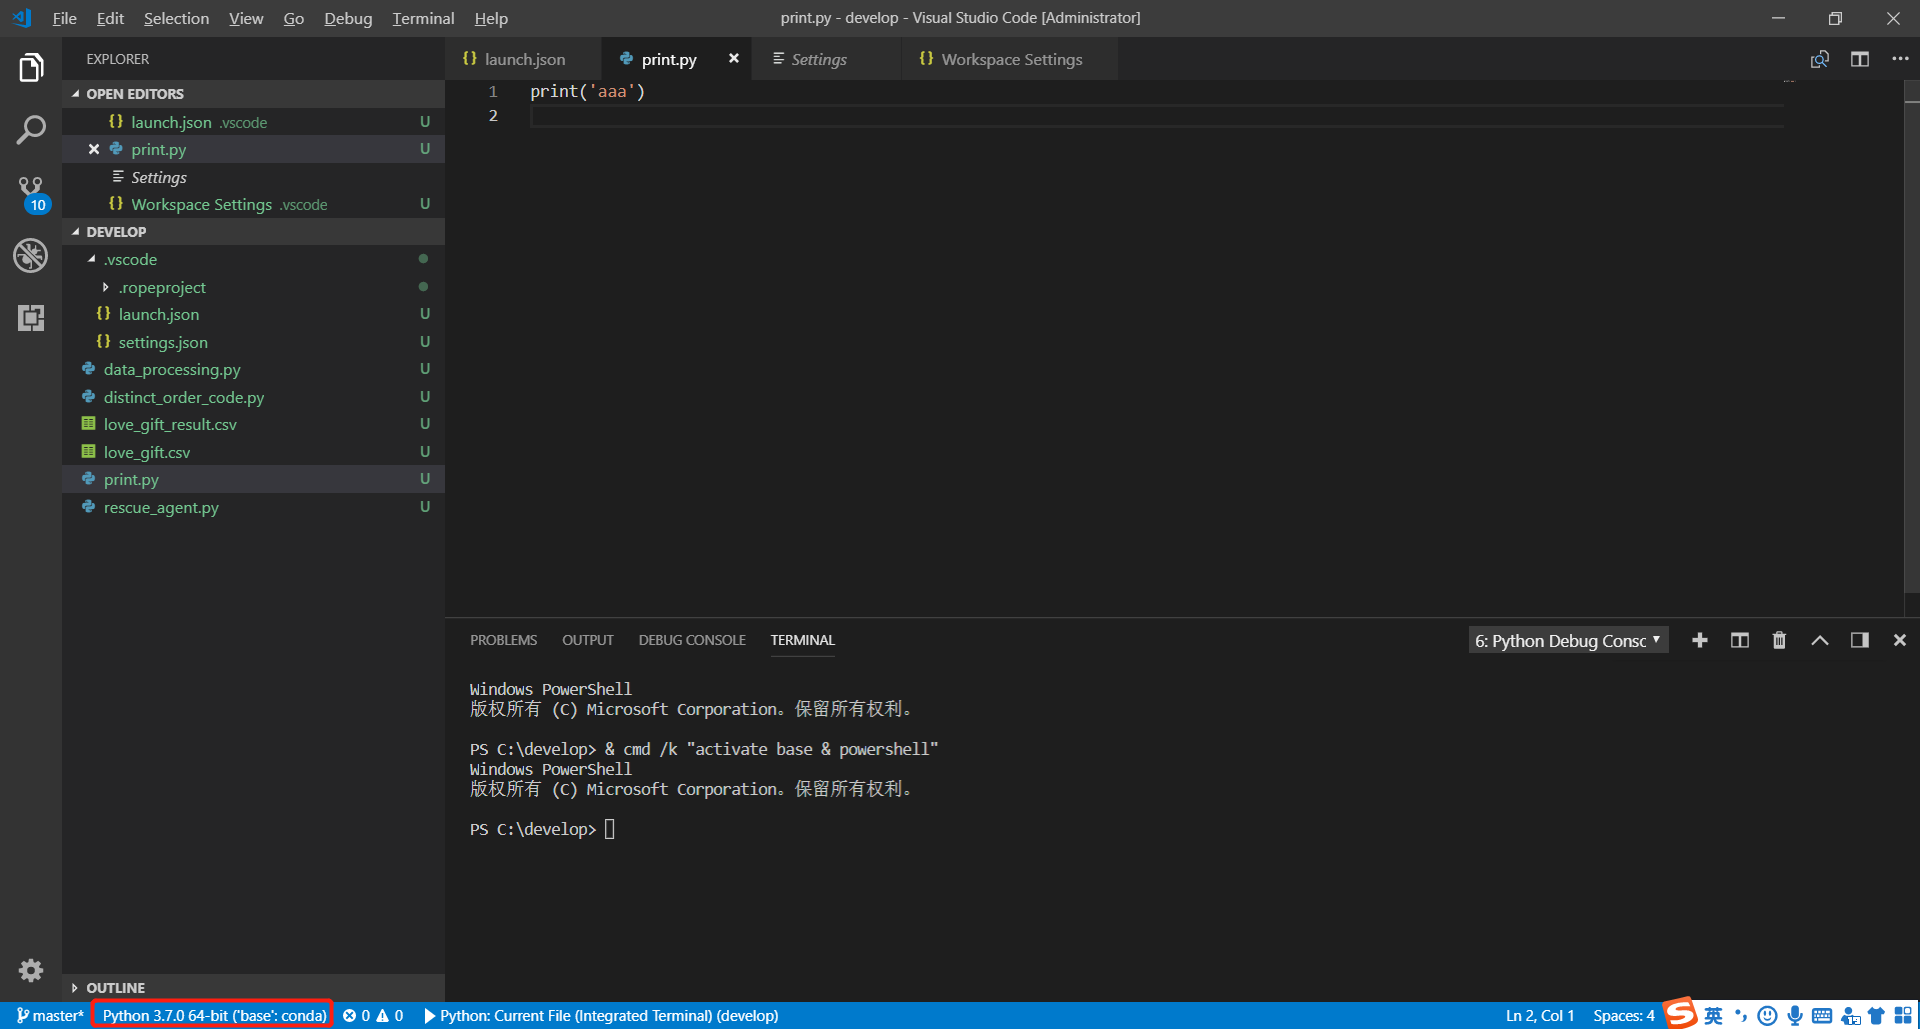Open the View menu
1920x1029 pixels.
coord(246,18)
